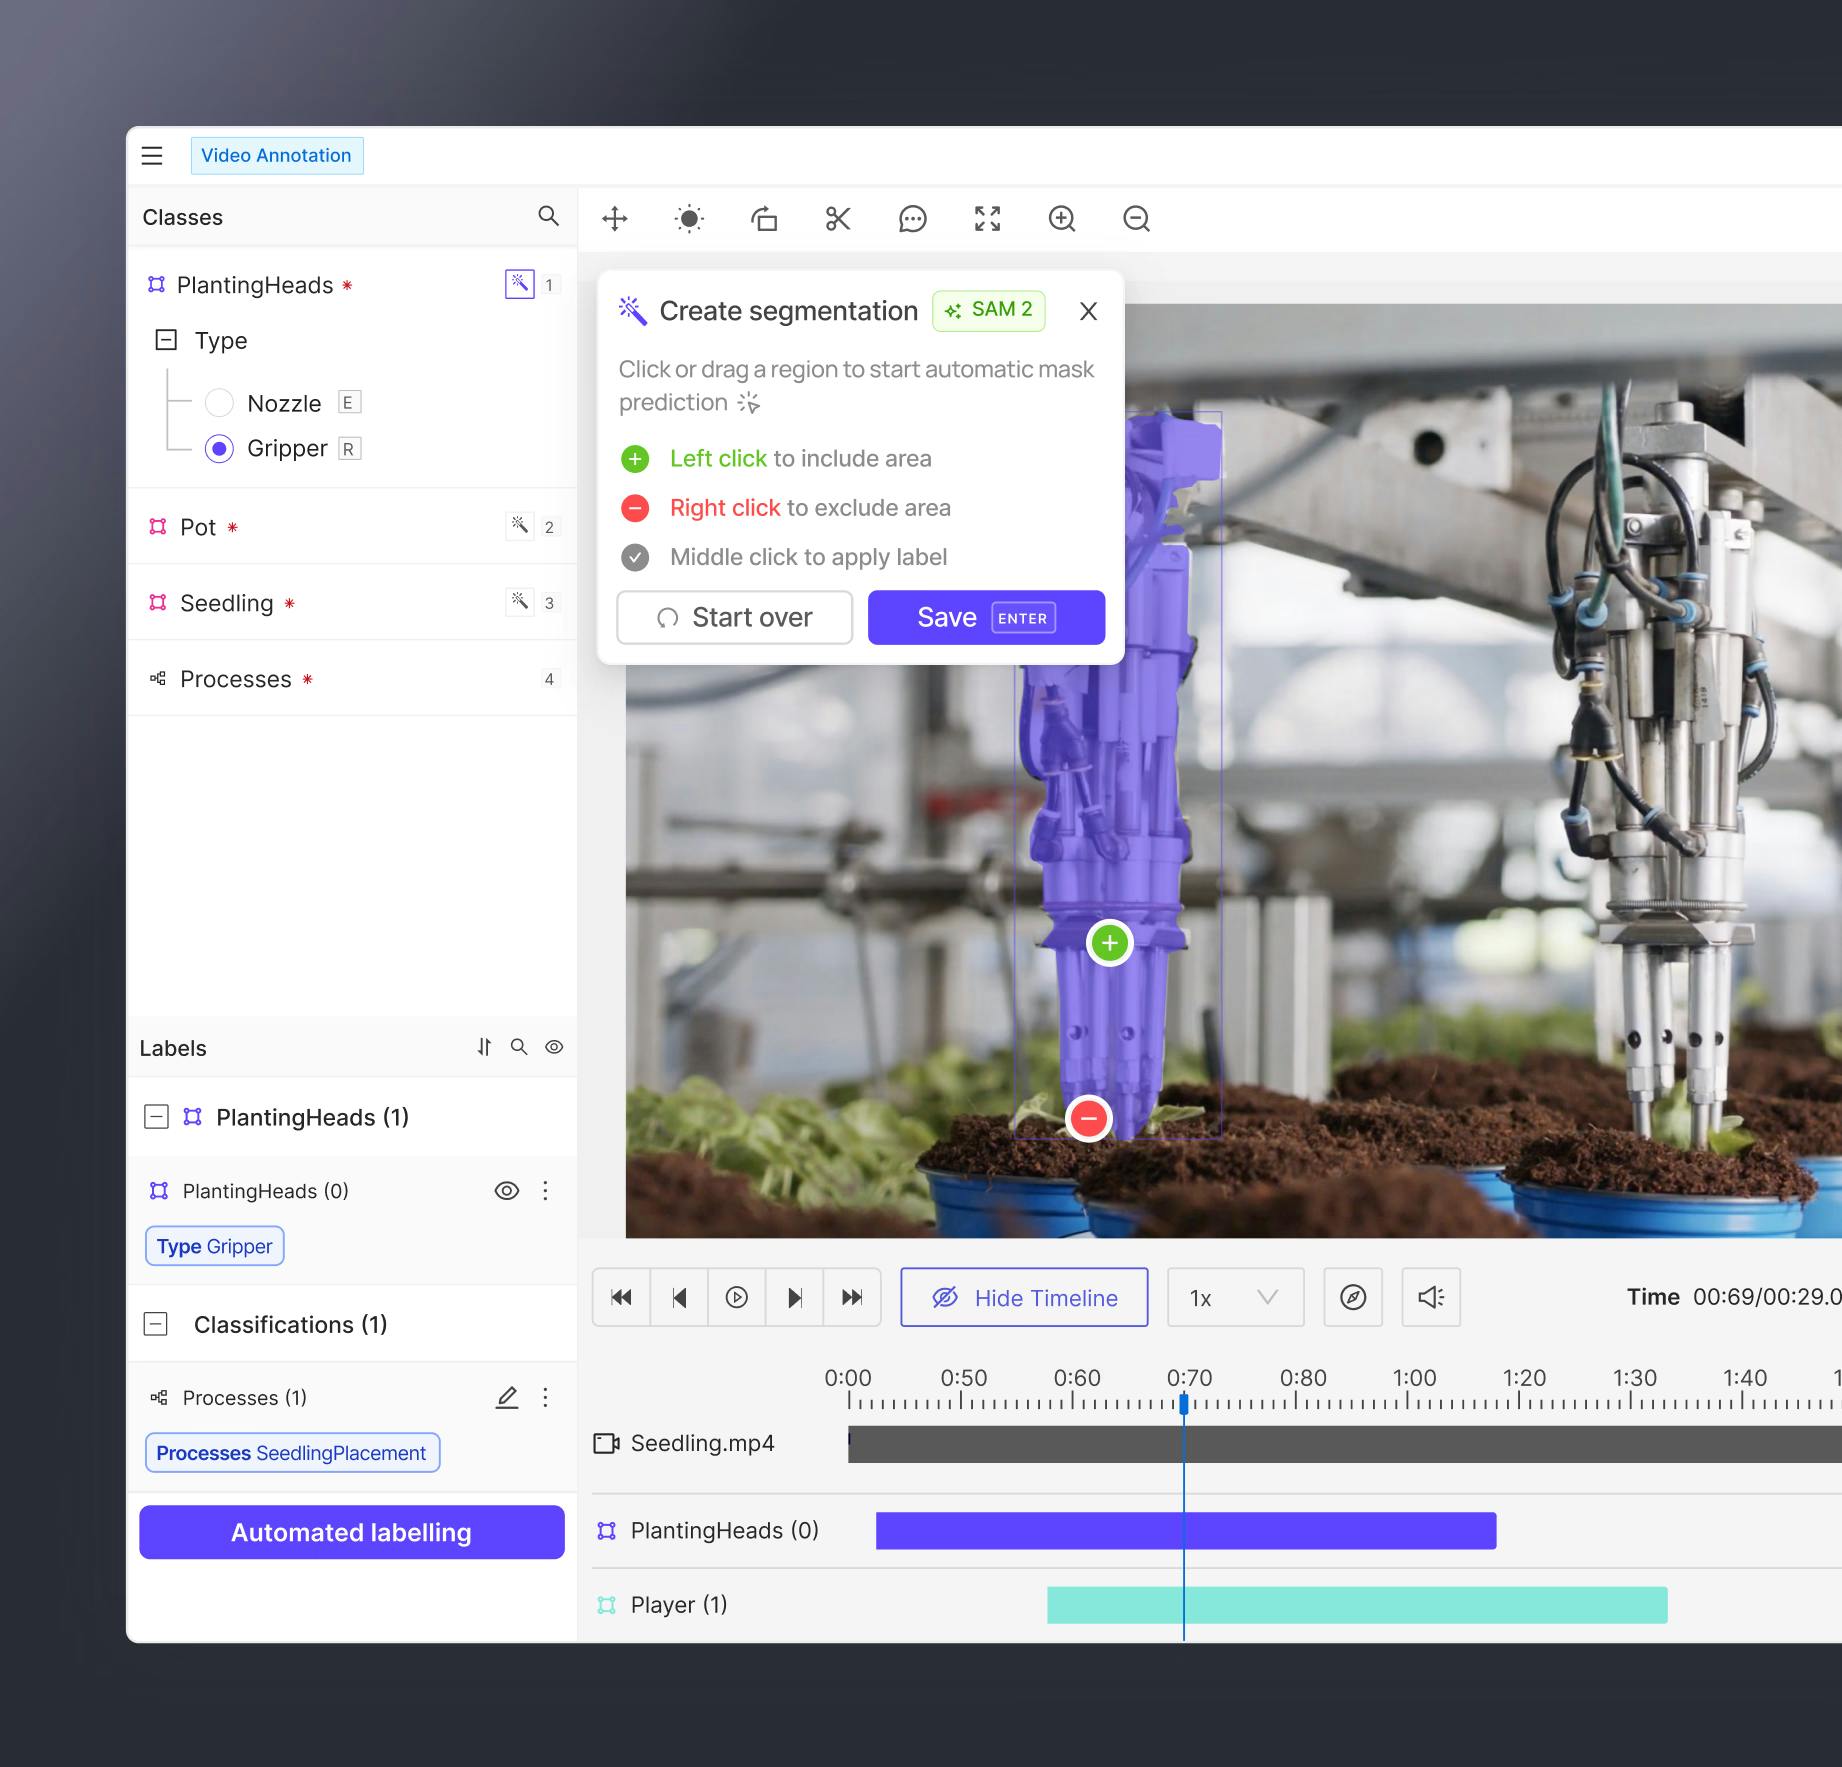
Task: Click the red exclude point on mask
Action: (1089, 1118)
